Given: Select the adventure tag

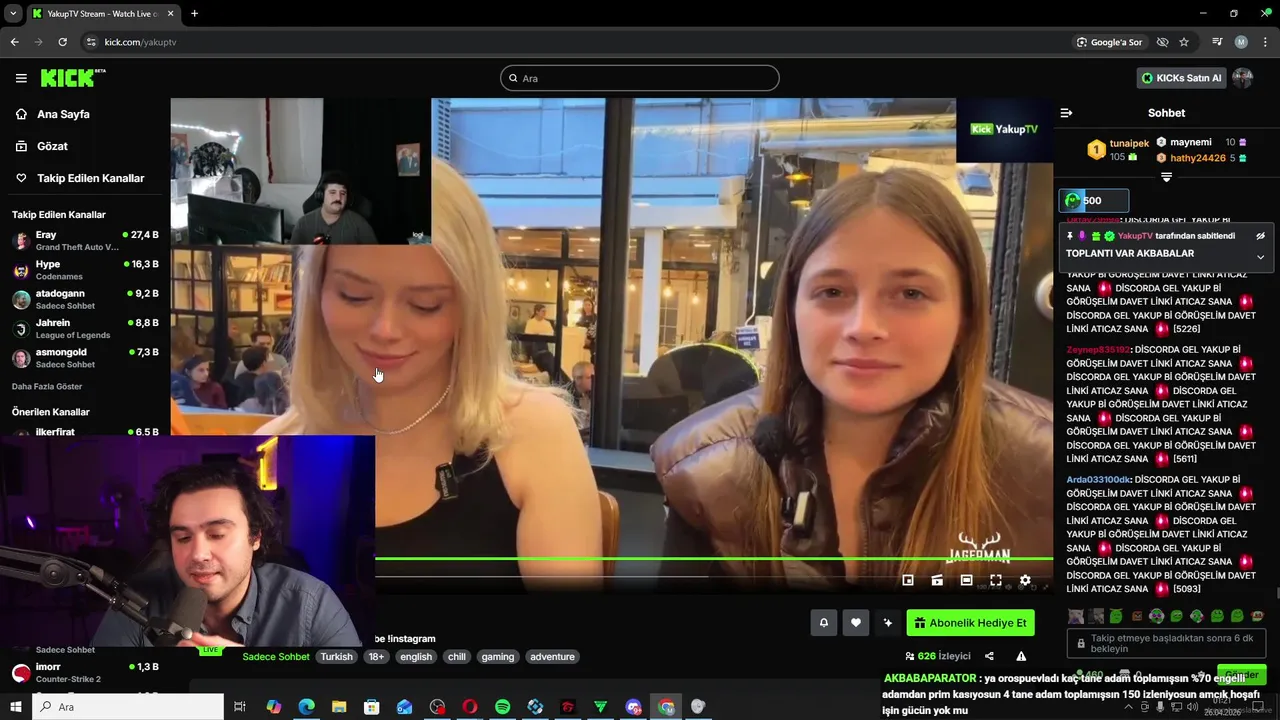Looking at the screenshot, I should coord(552,657).
